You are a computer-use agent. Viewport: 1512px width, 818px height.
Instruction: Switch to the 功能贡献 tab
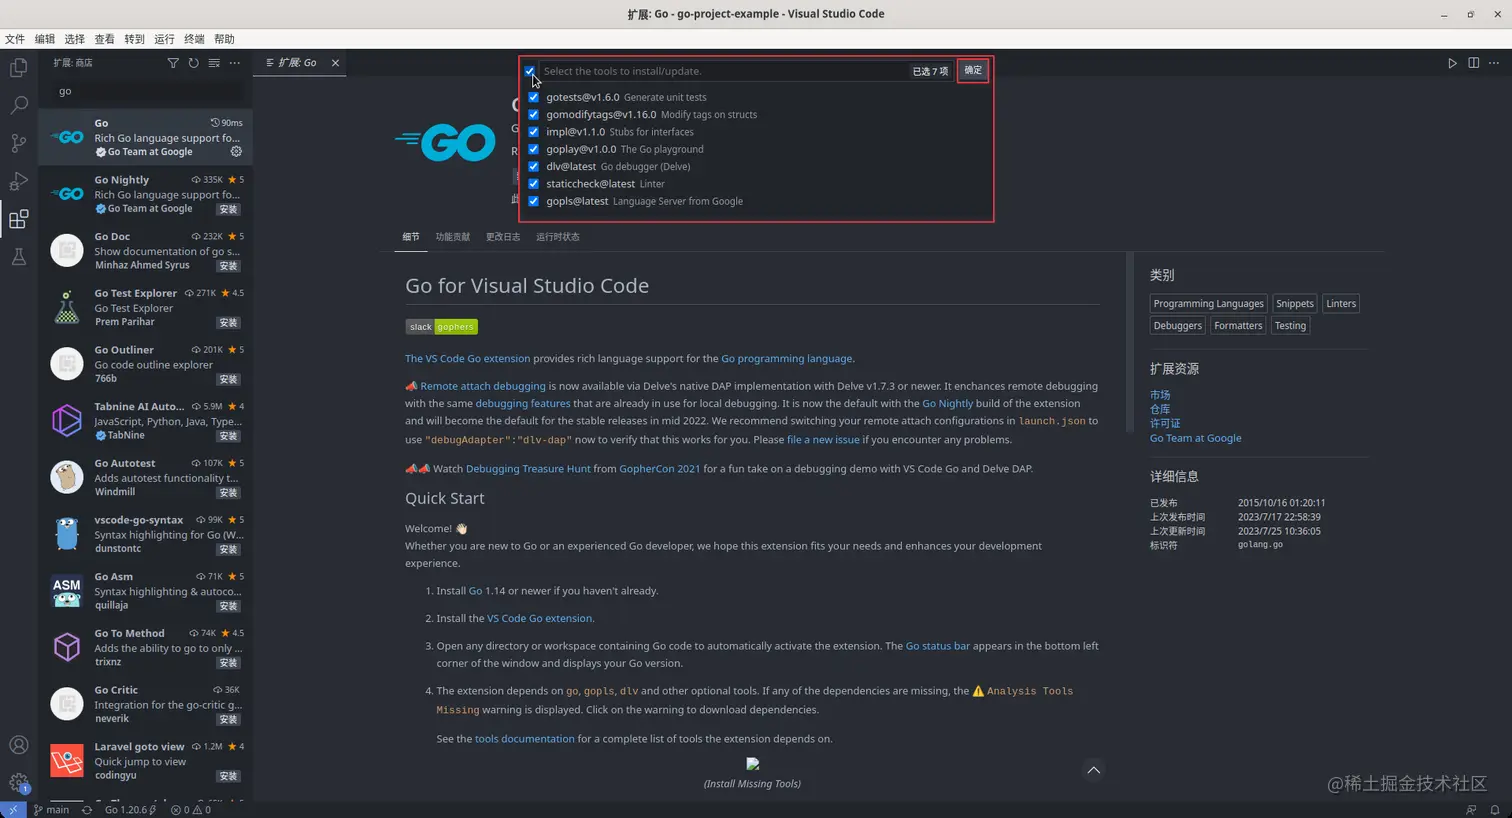coord(452,237)
